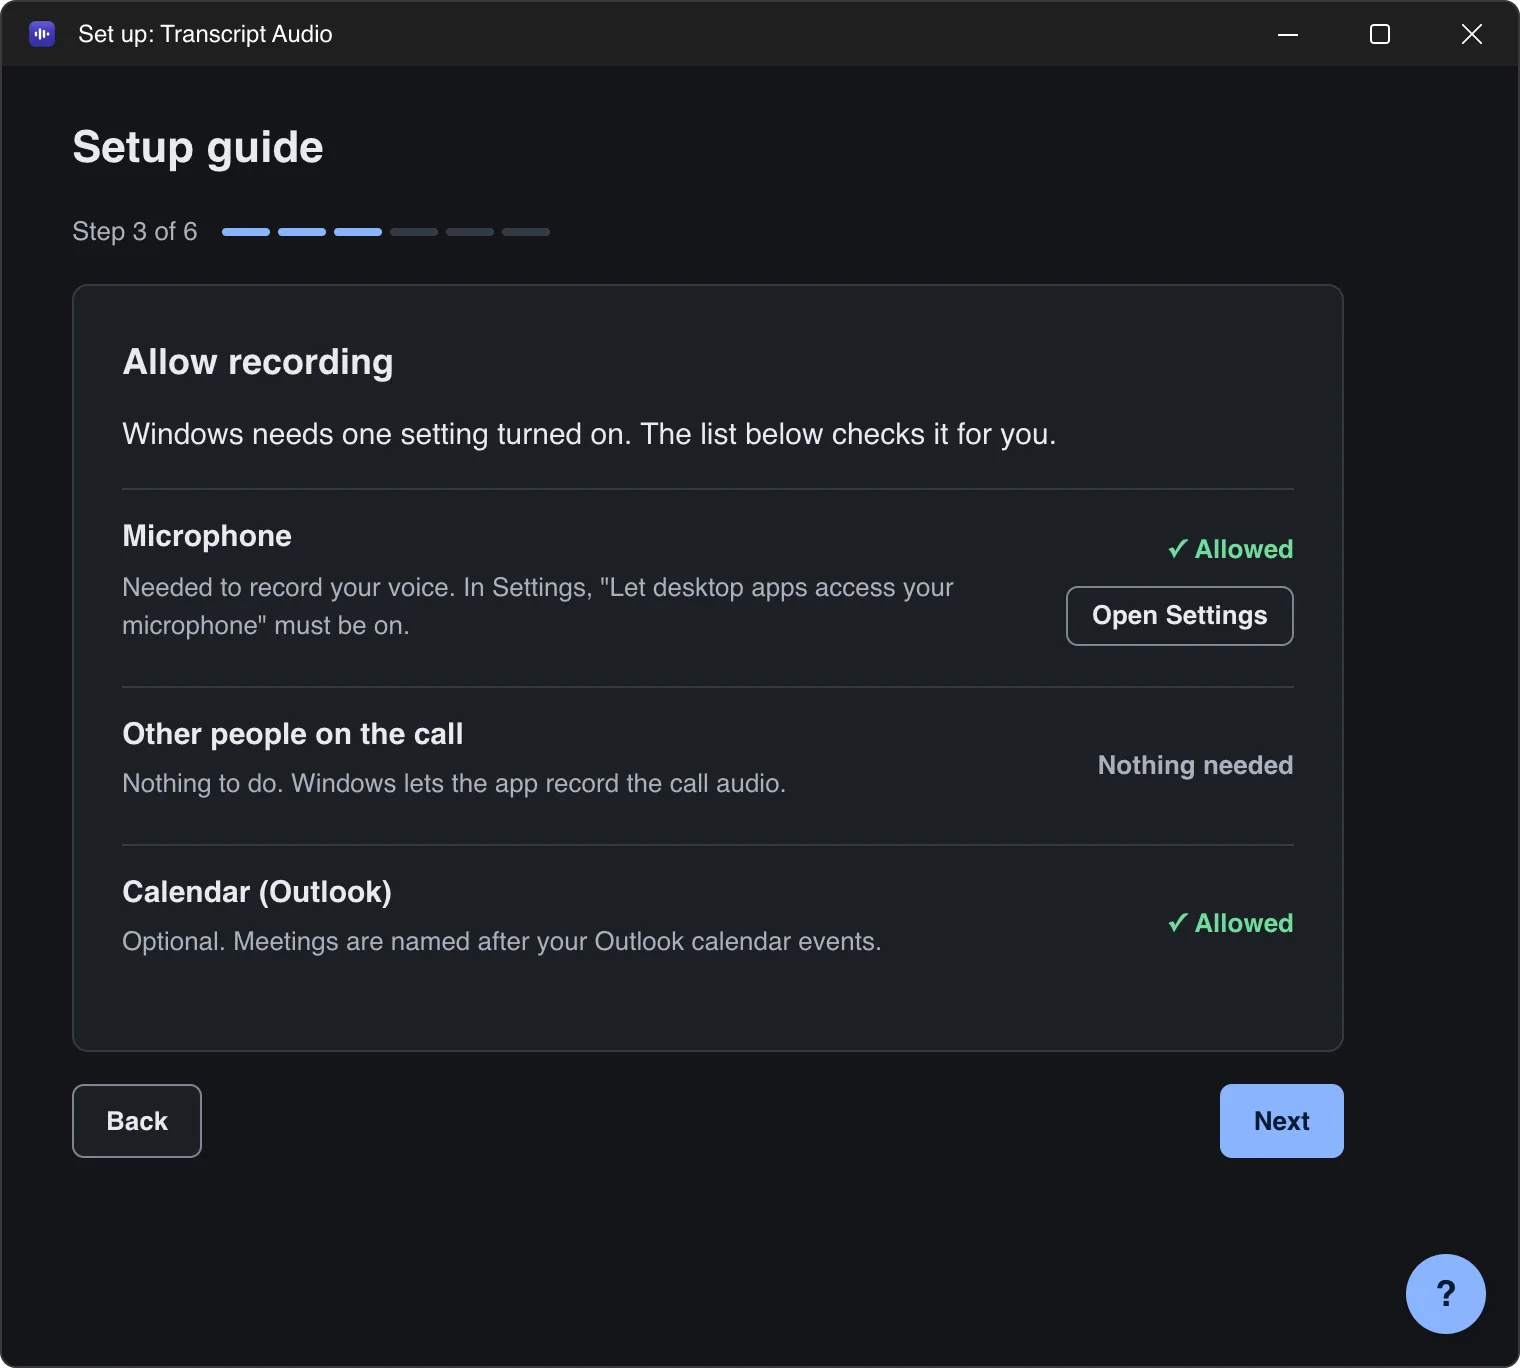Open the help question mark button

(1445, 1293)
